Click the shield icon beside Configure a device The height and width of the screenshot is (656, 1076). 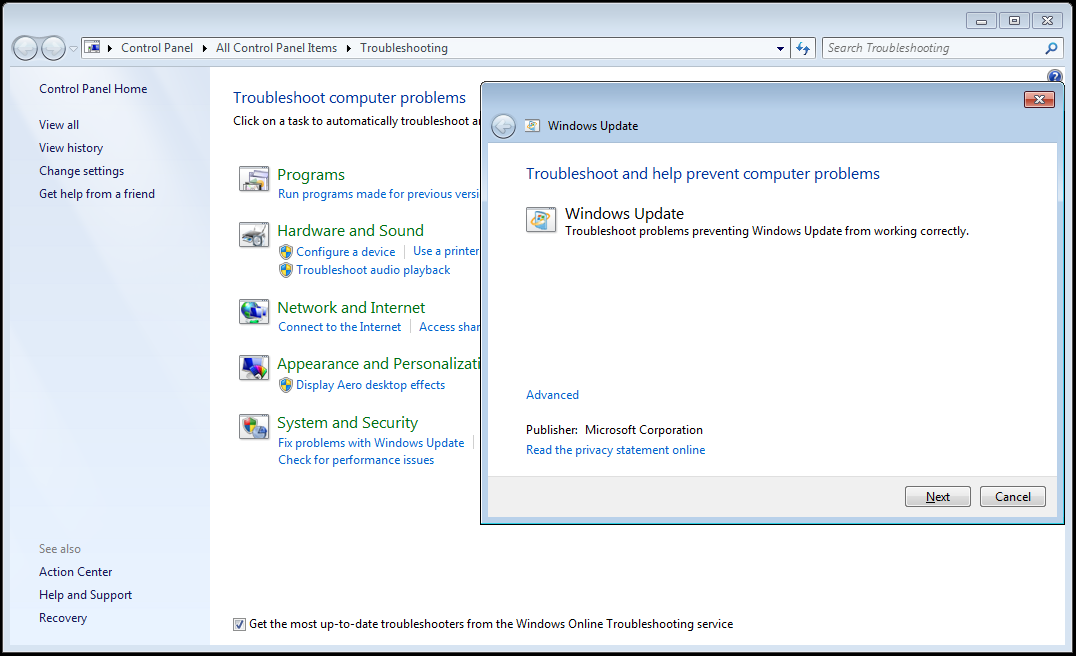(x=285, y=252)
